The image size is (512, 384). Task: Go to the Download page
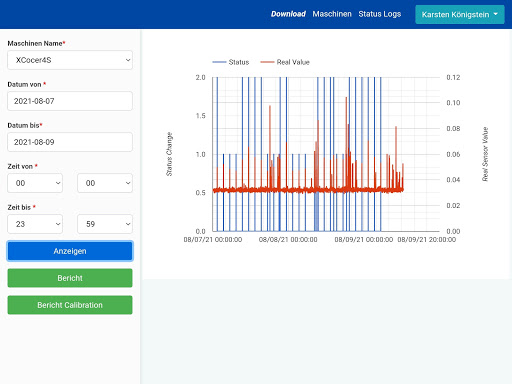pos(288,14)
